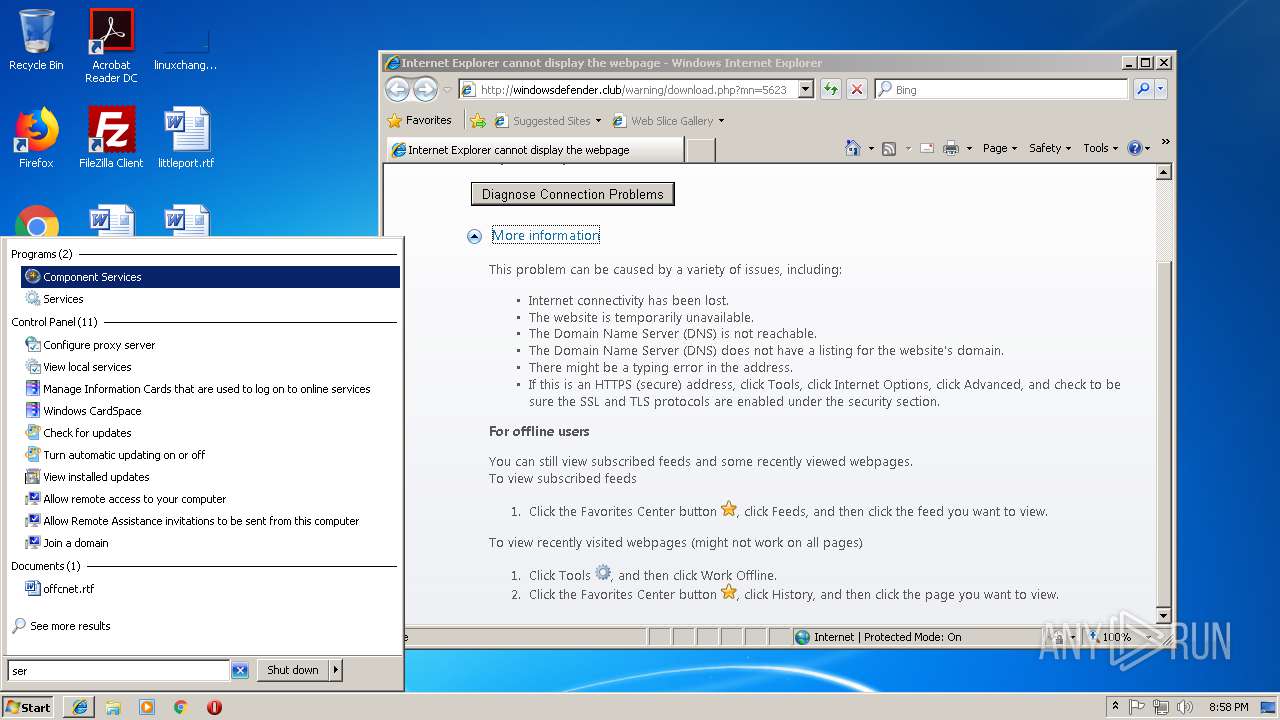This screenshot has height=720, width=1280.
Task: Open the address bar URL dropdown
Action: tap(806, 89)
